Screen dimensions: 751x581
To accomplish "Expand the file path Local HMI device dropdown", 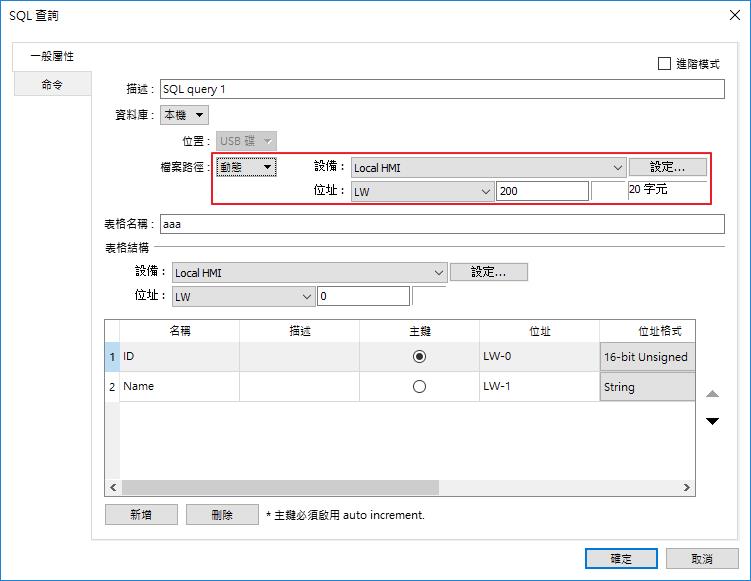I will (488, 168).
